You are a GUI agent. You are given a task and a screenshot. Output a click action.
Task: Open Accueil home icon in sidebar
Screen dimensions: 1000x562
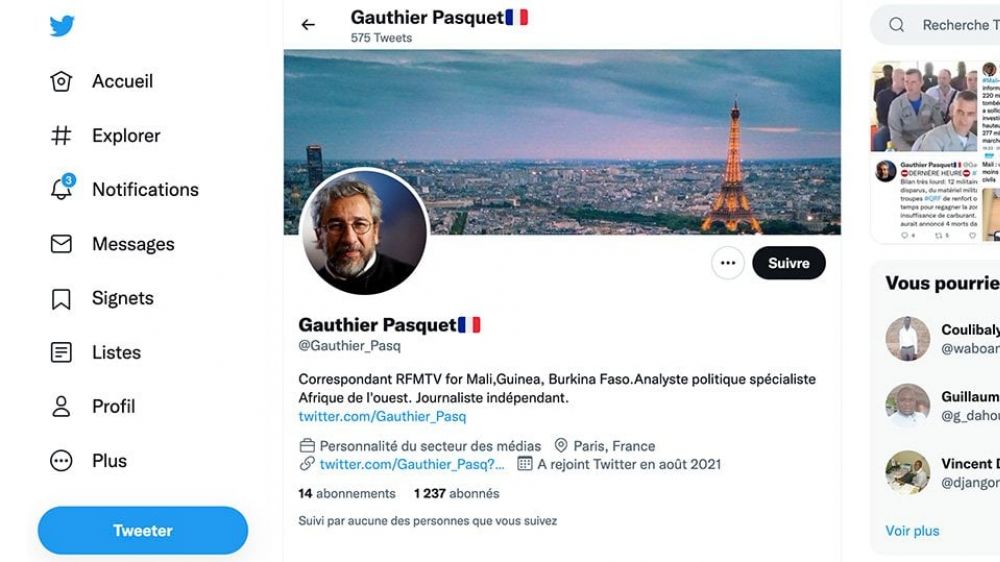pos(61,81)
